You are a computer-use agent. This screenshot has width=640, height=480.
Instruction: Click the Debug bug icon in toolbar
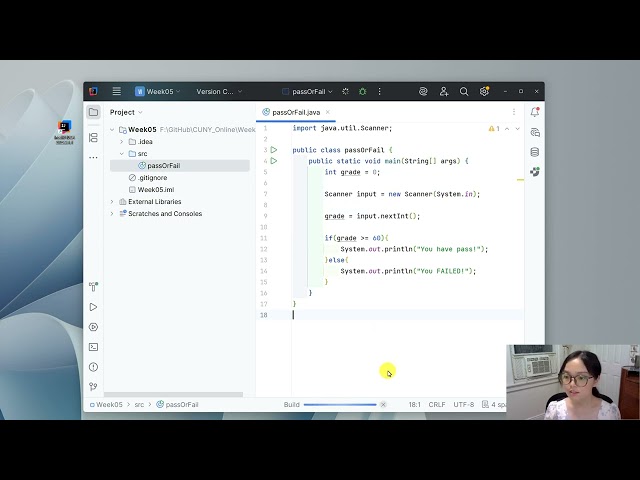click(362, 91)
